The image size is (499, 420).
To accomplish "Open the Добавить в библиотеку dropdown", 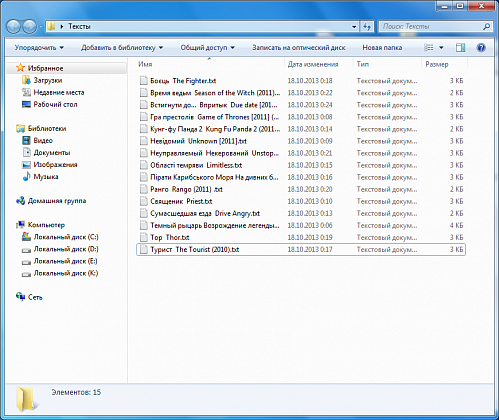I will 122,48.
